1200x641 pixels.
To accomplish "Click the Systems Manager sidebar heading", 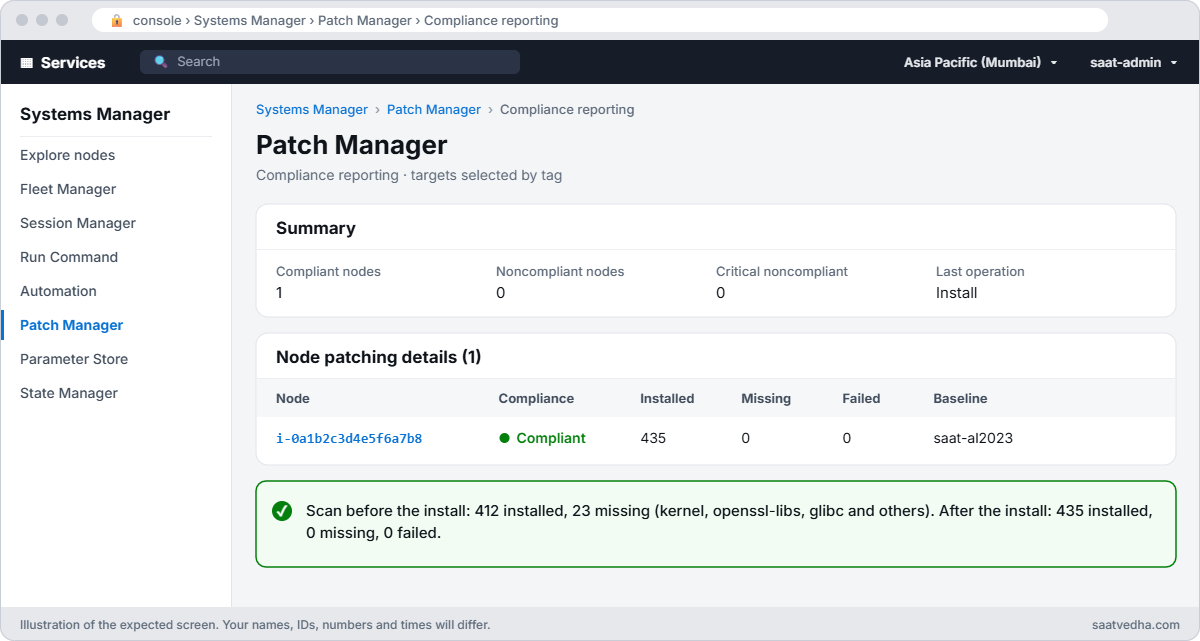I will pos(95,114).
